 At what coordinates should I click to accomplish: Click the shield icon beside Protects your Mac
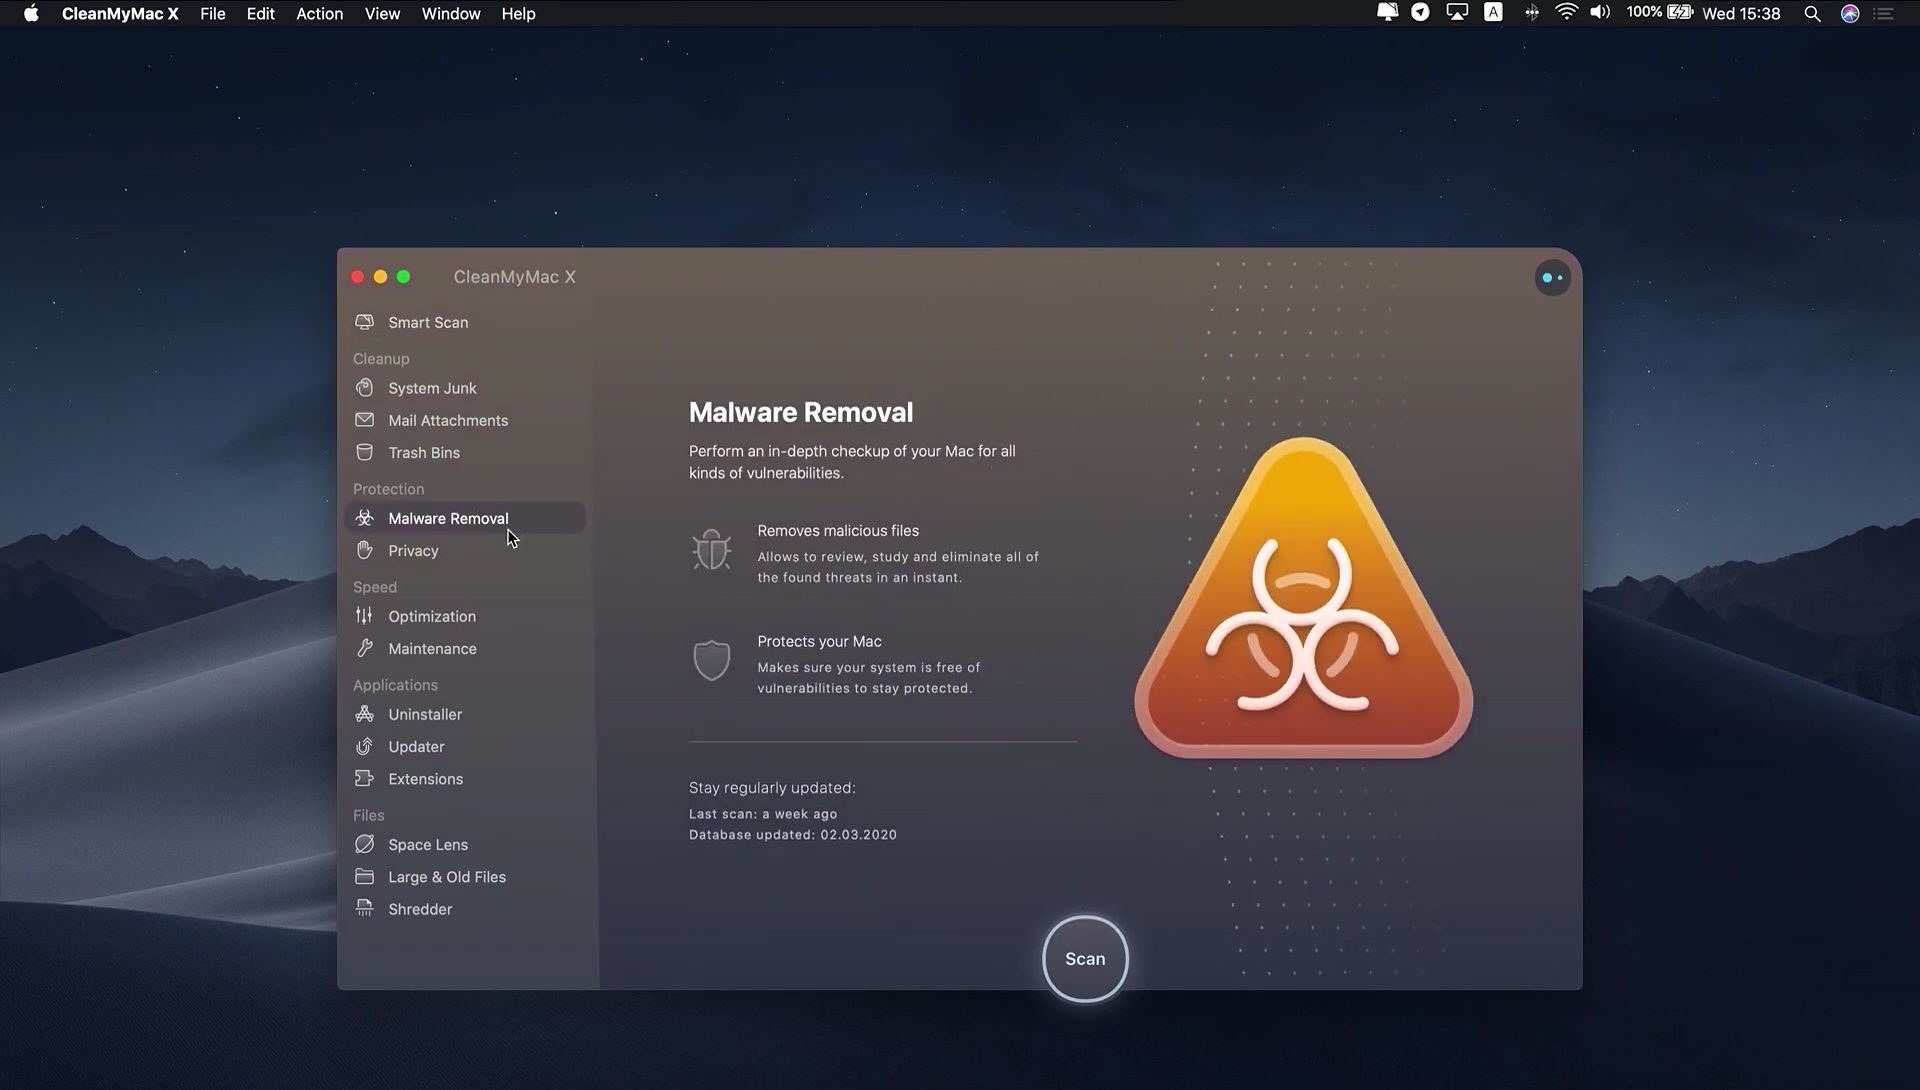(712, 660)
